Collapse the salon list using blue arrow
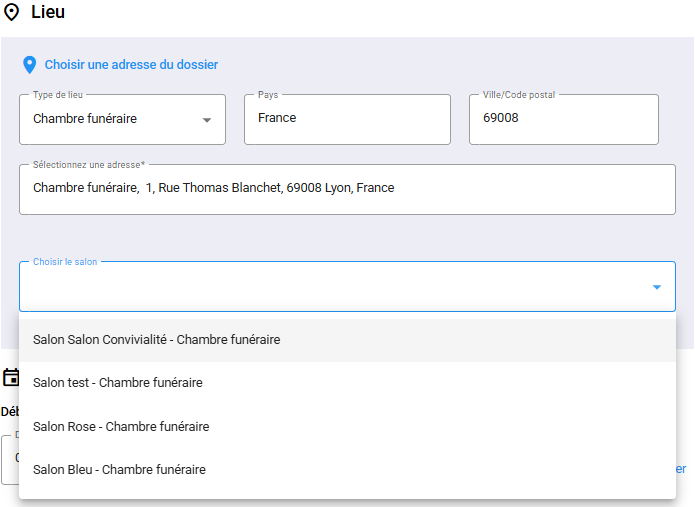 pyautogui.click(x=656, y=287)
